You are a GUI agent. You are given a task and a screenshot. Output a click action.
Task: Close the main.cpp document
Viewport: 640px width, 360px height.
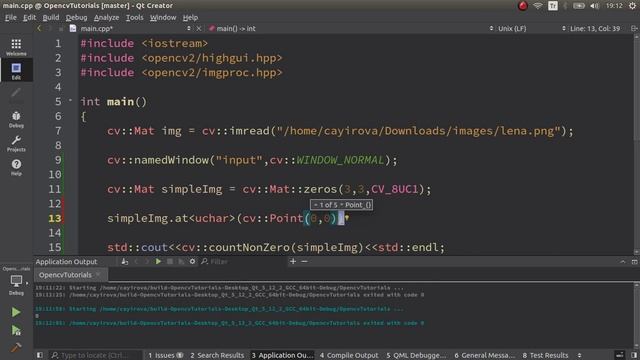coord(199,29)
